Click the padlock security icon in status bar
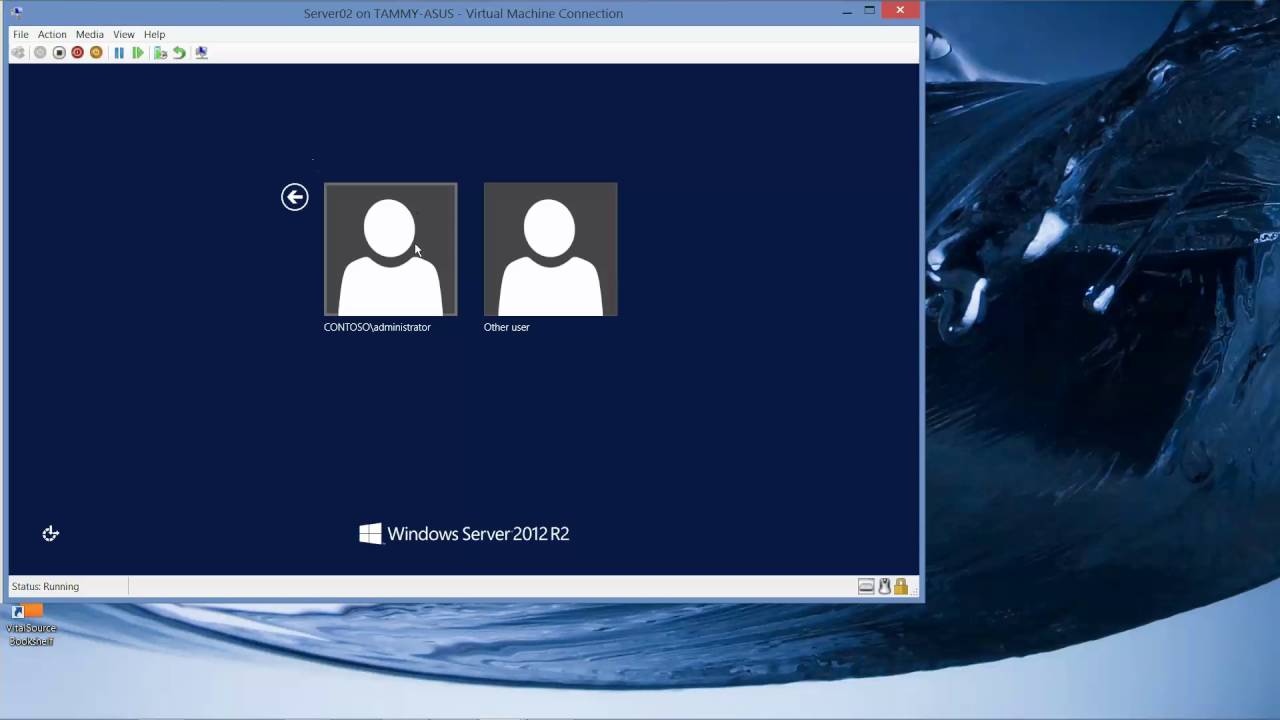This screenshot has width=1280, height=720. tap(901, 587)
